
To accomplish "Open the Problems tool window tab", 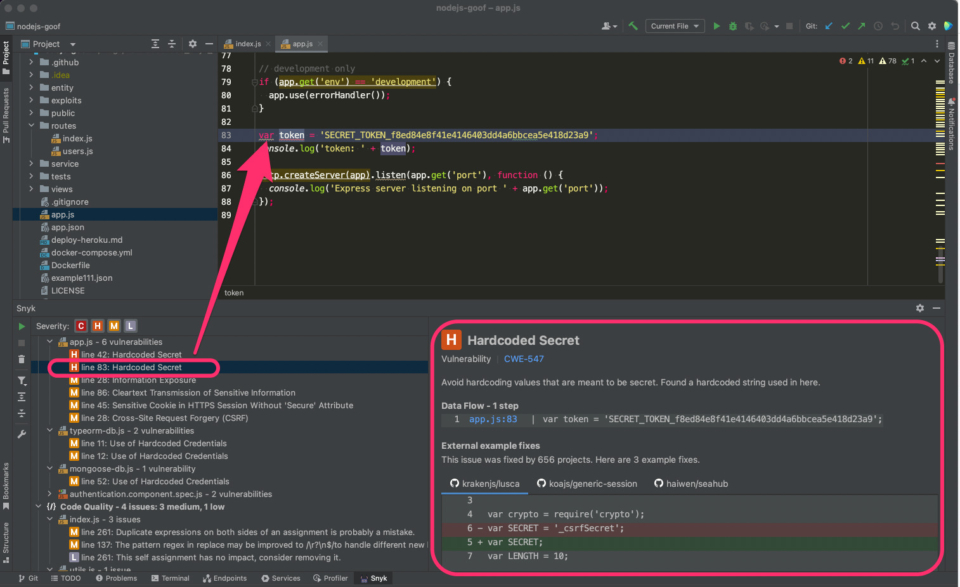I will click(116, 578).
